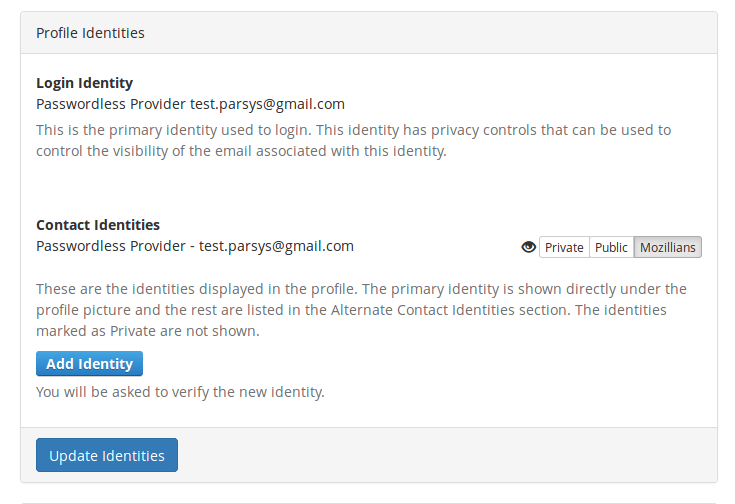
Task: Set contact identity visibility to Private
Action: pyautogui.click(x=564, y=247)
